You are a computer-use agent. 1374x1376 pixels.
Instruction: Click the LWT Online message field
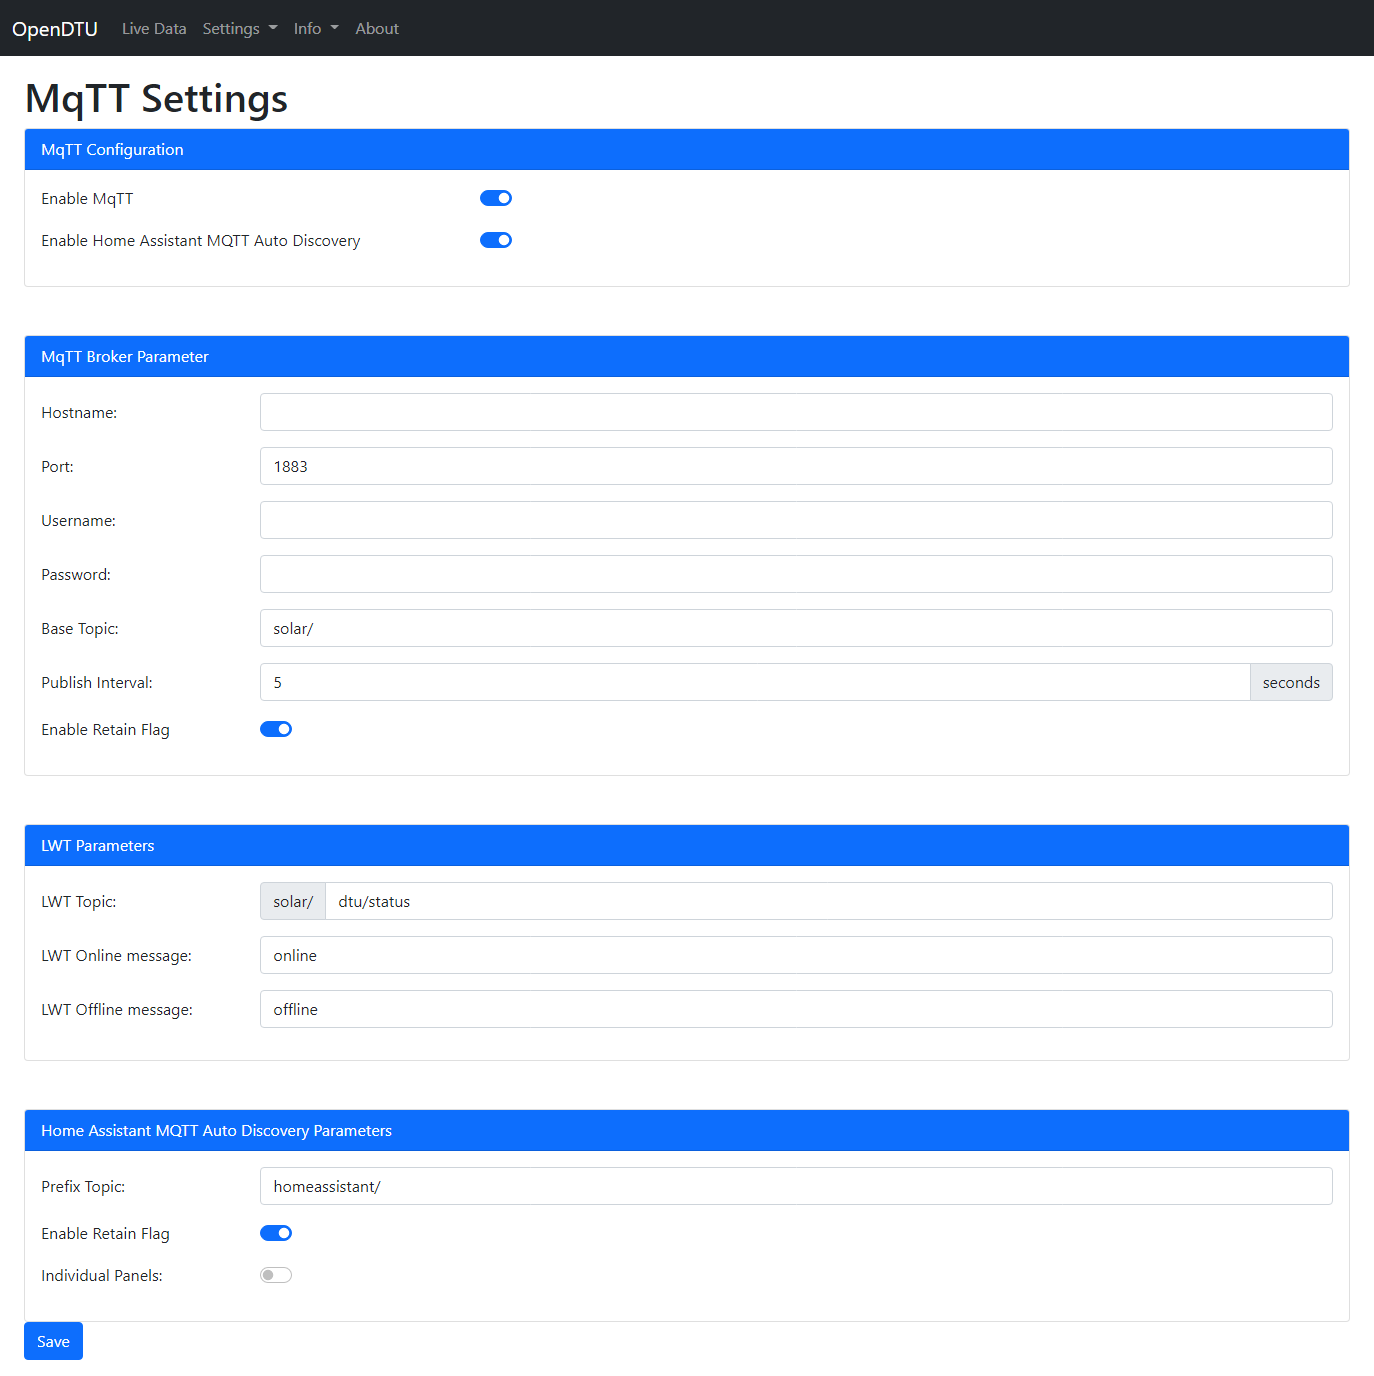tap(795, 955)
